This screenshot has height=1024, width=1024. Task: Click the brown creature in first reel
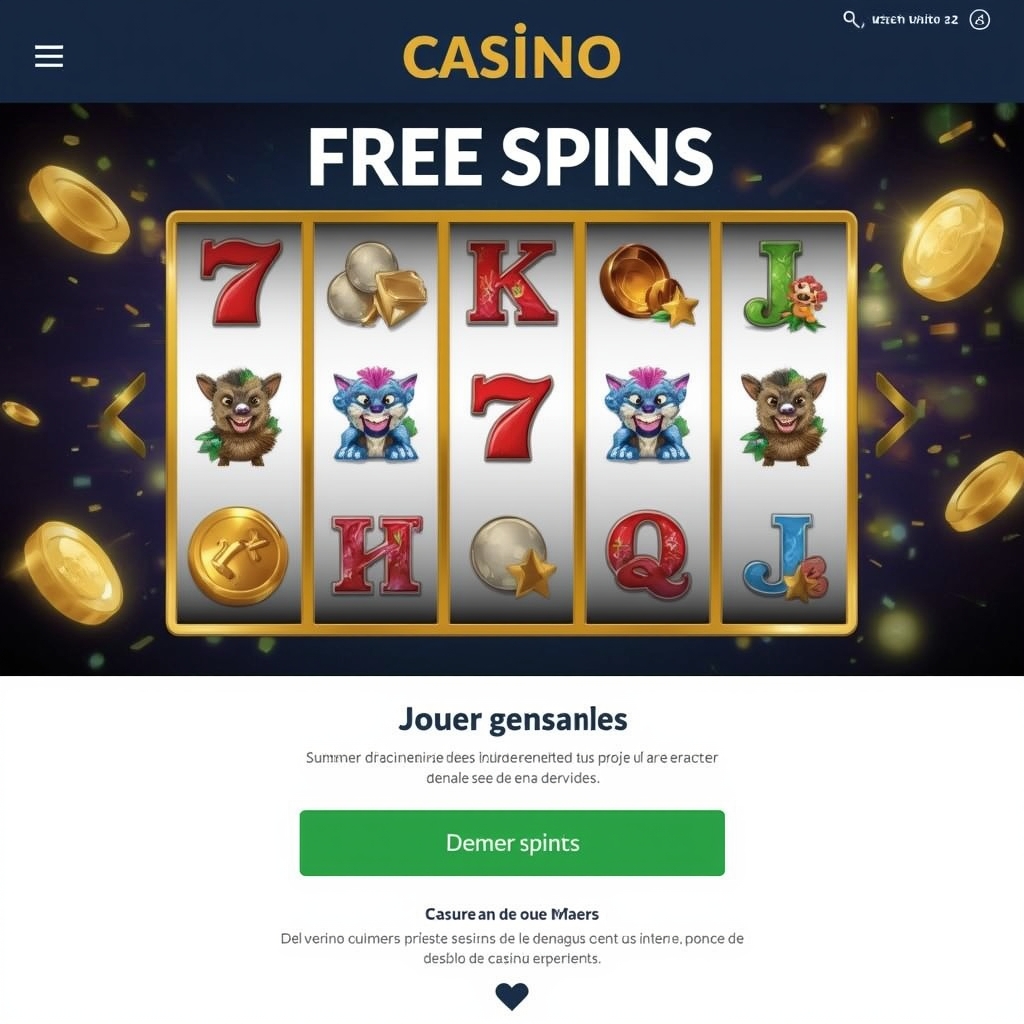point(238,417)
